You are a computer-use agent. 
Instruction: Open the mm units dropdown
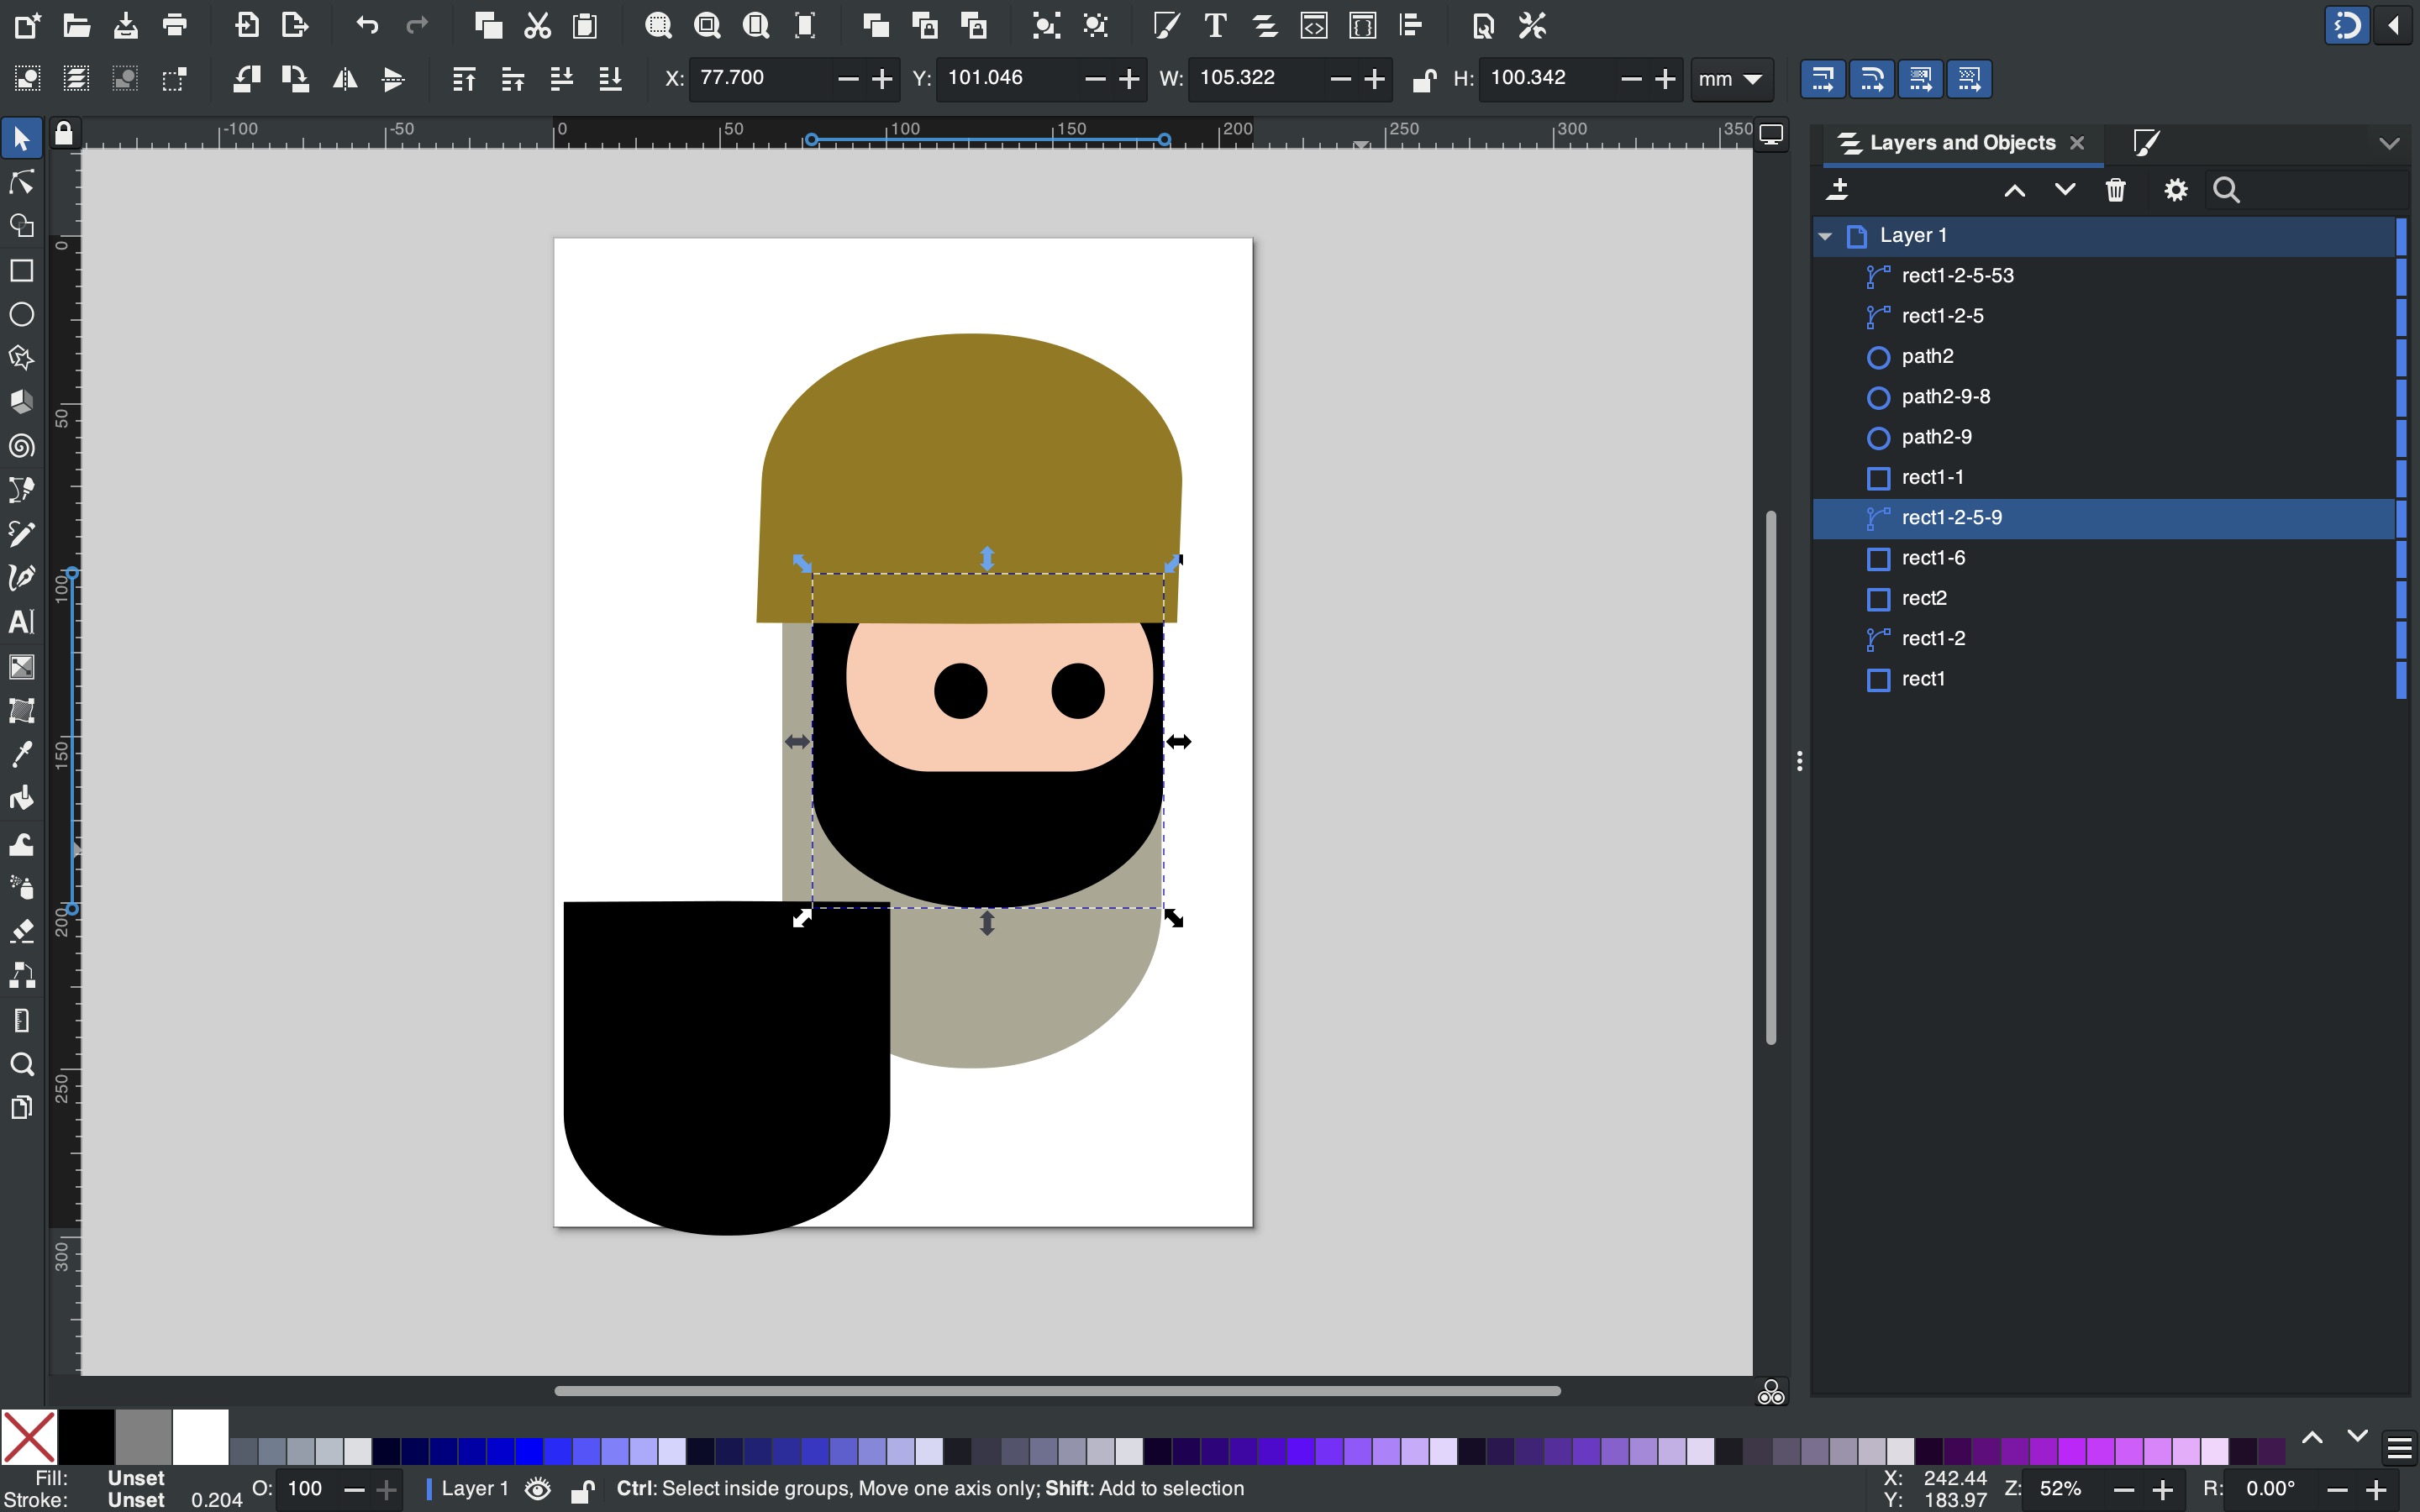[1731, 79]
